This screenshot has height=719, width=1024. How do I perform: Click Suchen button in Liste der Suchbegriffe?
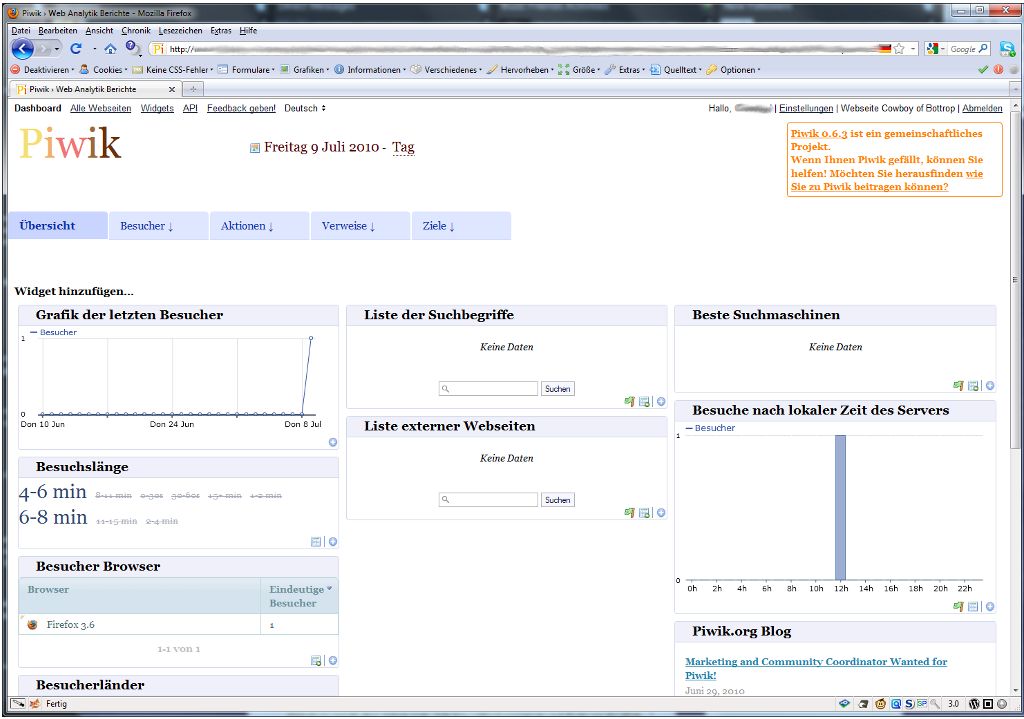pyautogui.click(x=558, y=389)
